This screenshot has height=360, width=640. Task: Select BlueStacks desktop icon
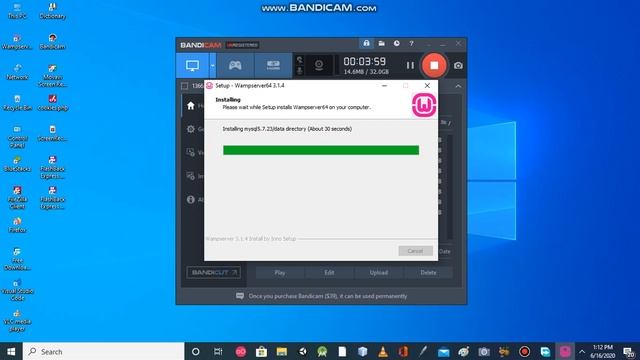(17, 164)
